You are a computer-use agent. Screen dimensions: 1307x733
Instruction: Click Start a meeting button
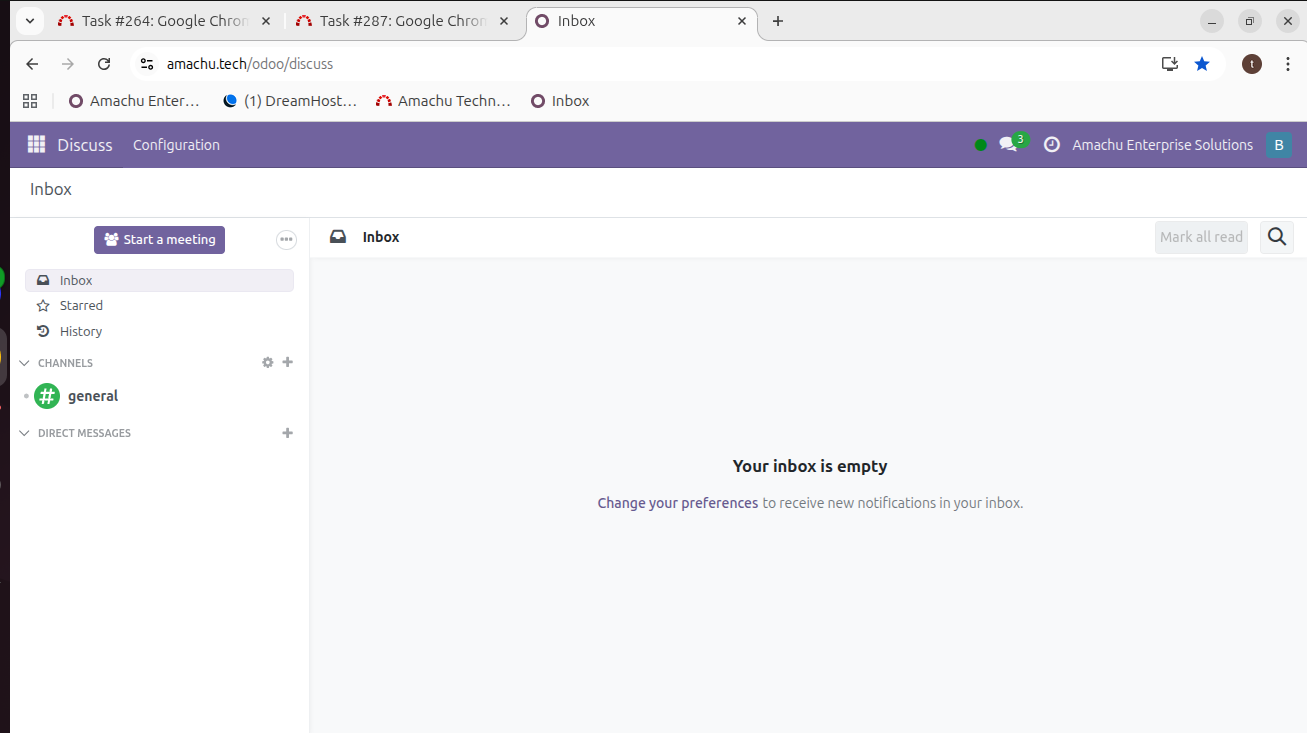pos(159,240)
